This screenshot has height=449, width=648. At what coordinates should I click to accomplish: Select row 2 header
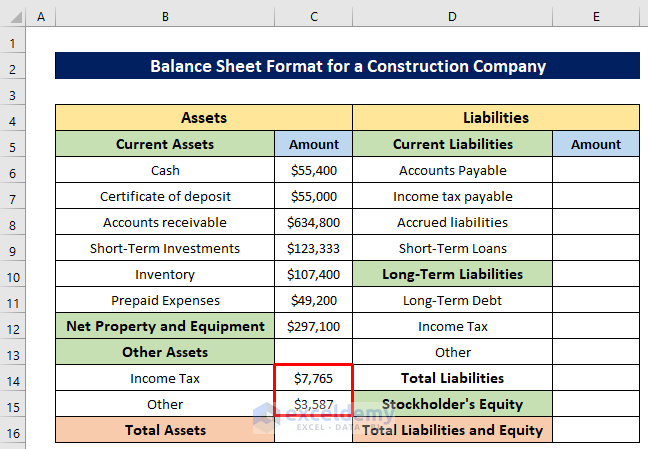click(x=13, y=67)
